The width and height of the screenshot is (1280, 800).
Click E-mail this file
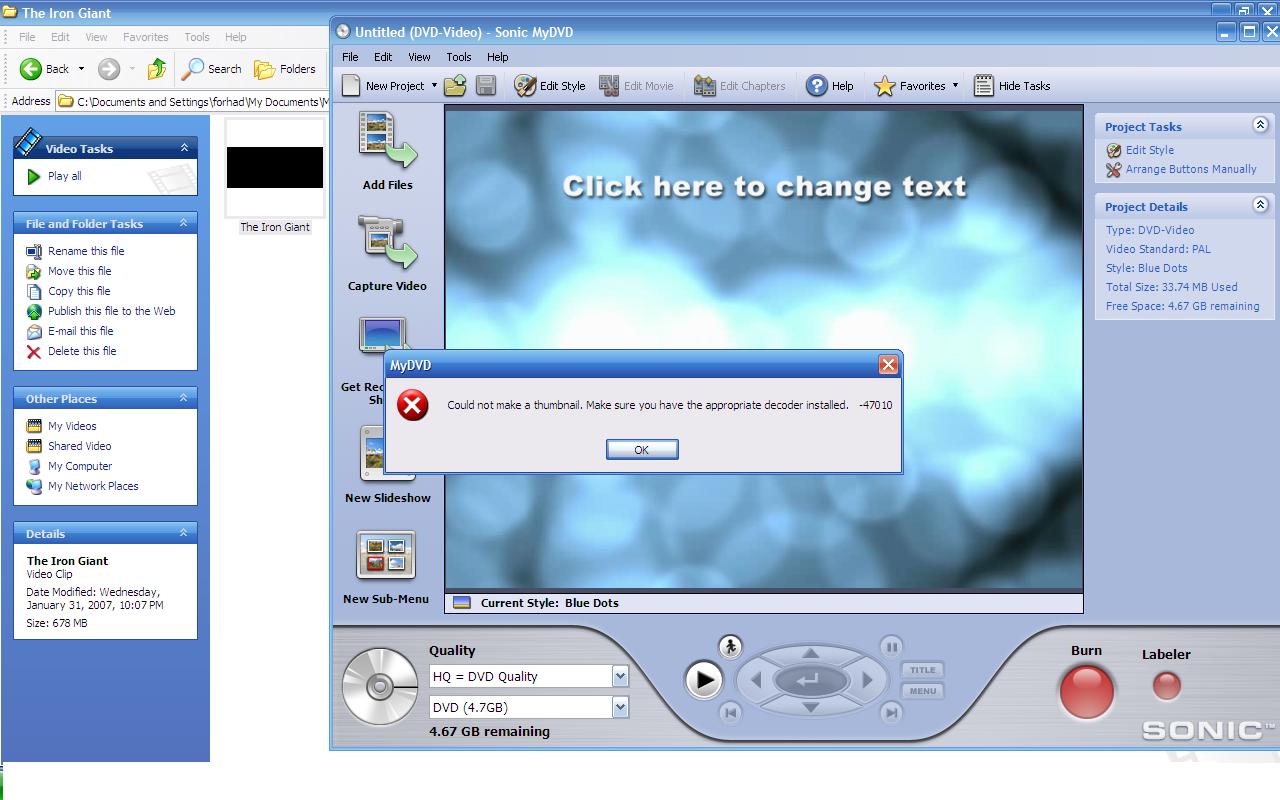point(81,331)
